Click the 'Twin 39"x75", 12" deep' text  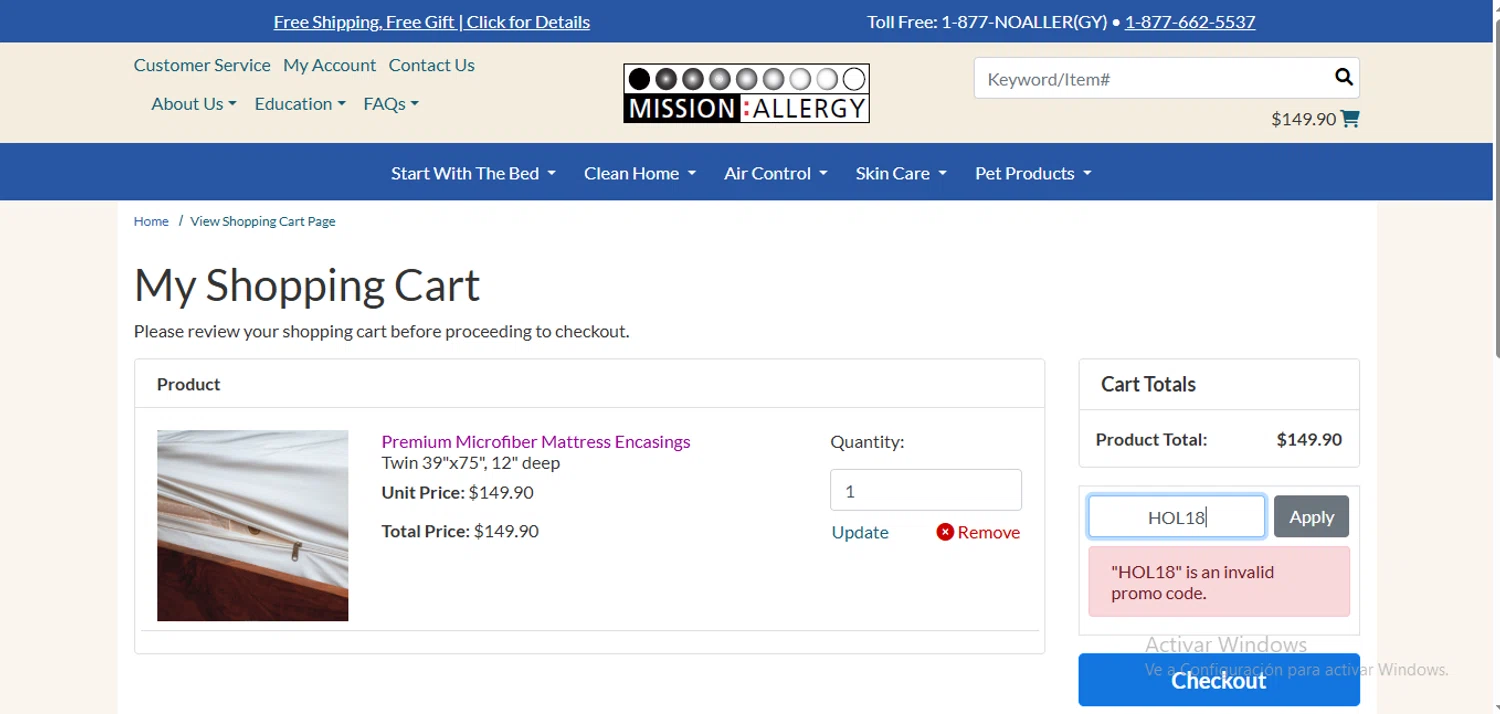click(x=471, y=463)
